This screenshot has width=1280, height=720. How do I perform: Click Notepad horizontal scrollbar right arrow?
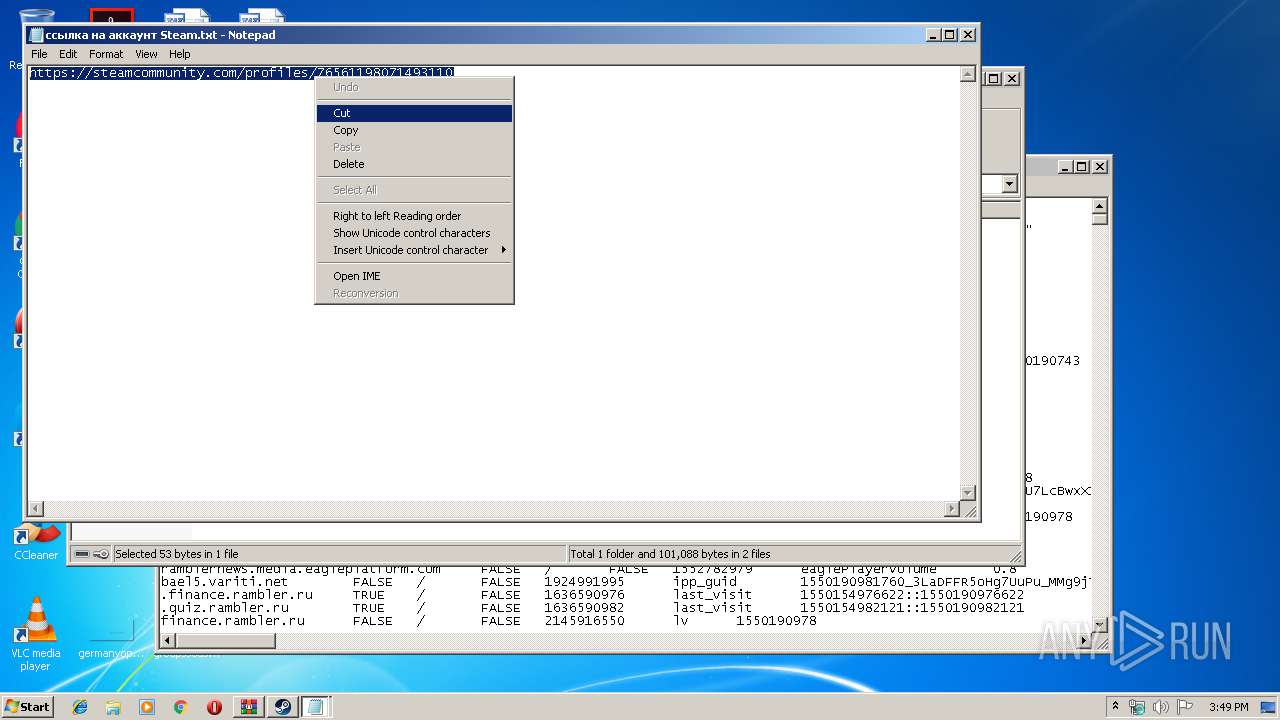[951, 509]
